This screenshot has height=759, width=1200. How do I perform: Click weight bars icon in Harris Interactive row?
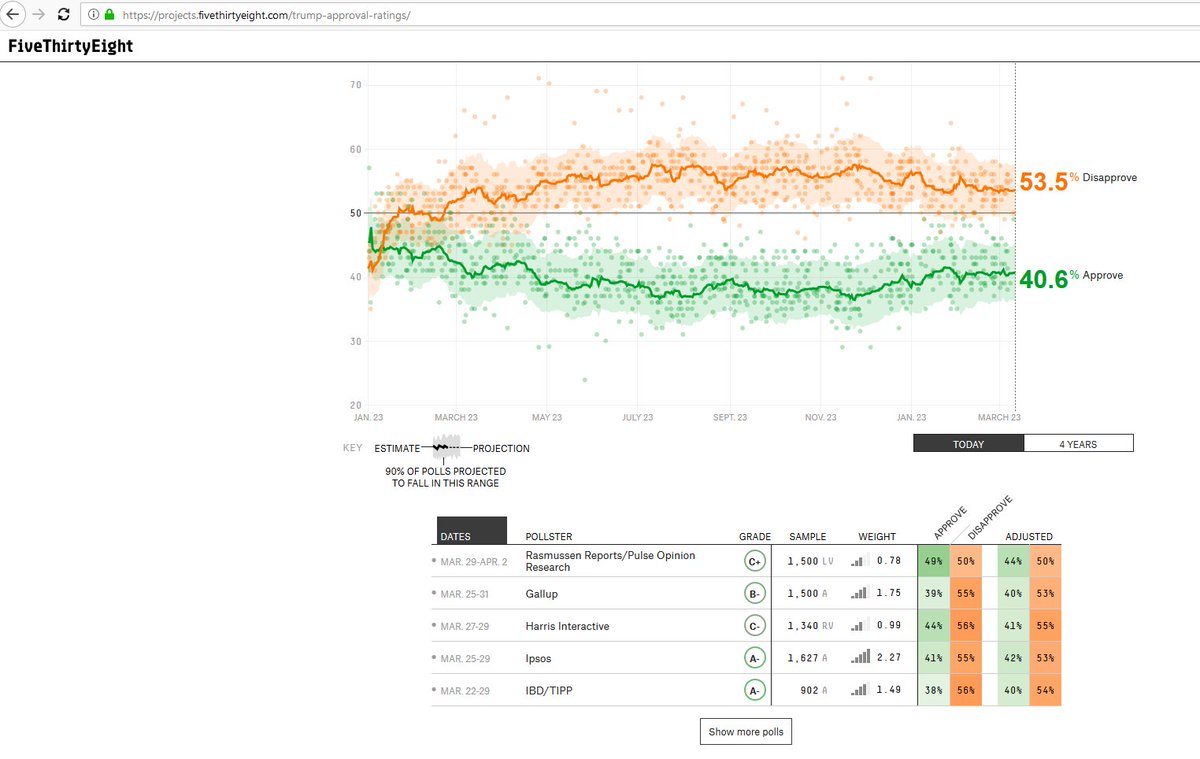[x=858, y=626]
